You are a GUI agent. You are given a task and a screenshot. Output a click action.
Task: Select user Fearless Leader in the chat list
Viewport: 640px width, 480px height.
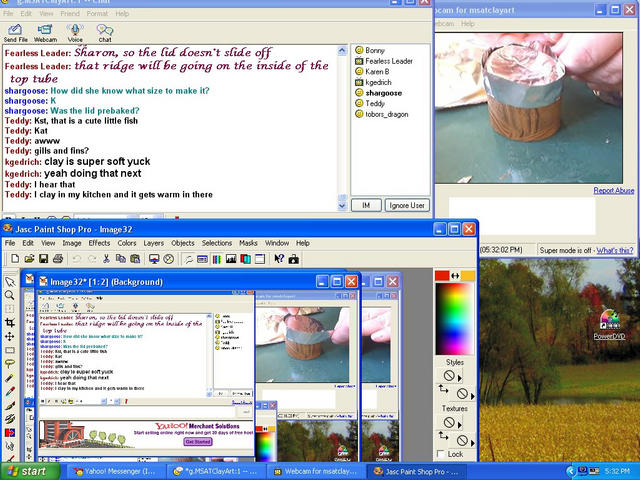click(384, 61)
